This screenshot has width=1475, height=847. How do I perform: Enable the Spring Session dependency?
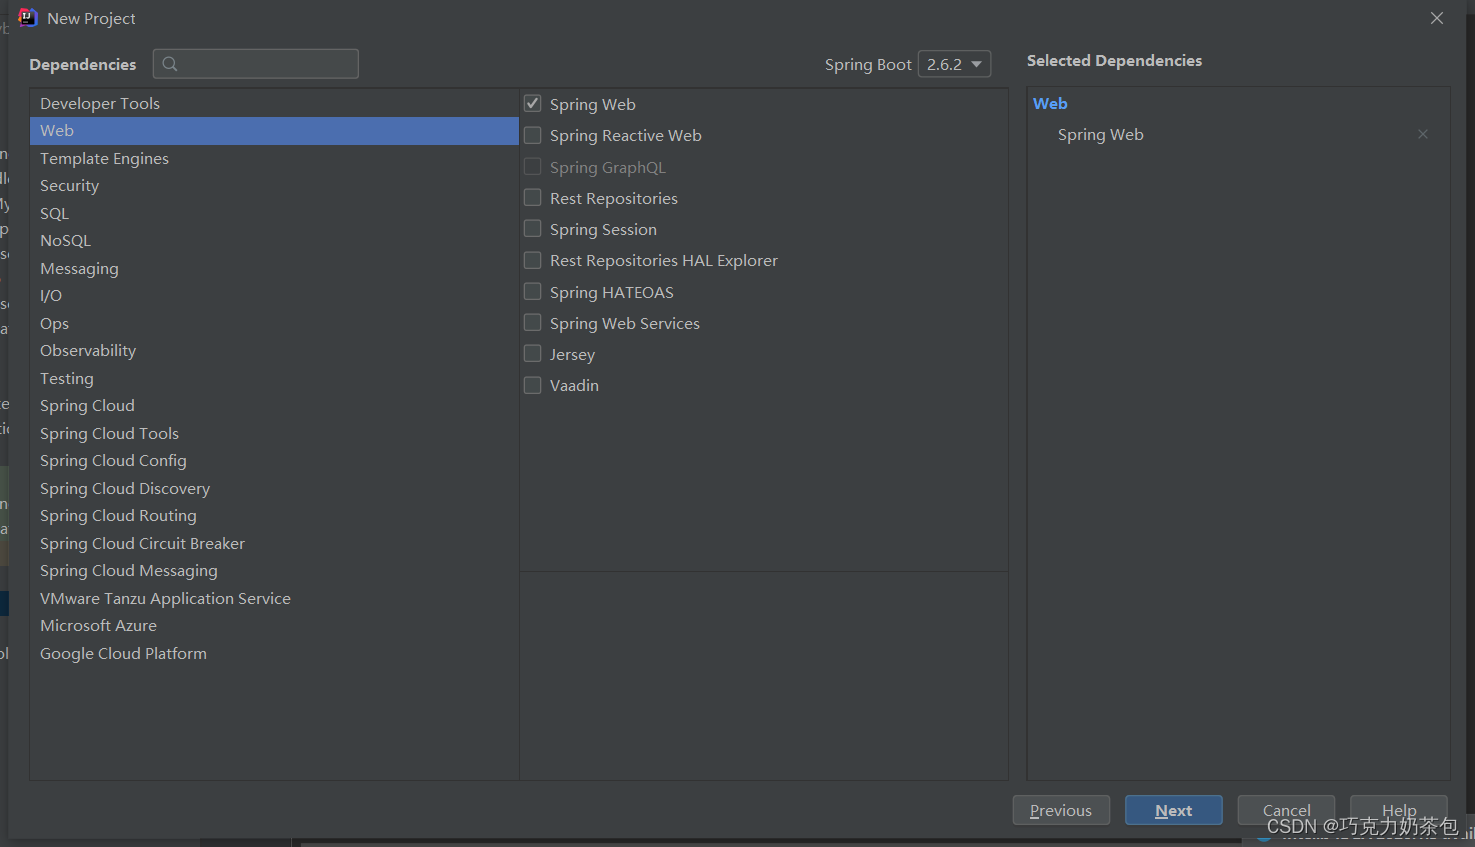532,228
